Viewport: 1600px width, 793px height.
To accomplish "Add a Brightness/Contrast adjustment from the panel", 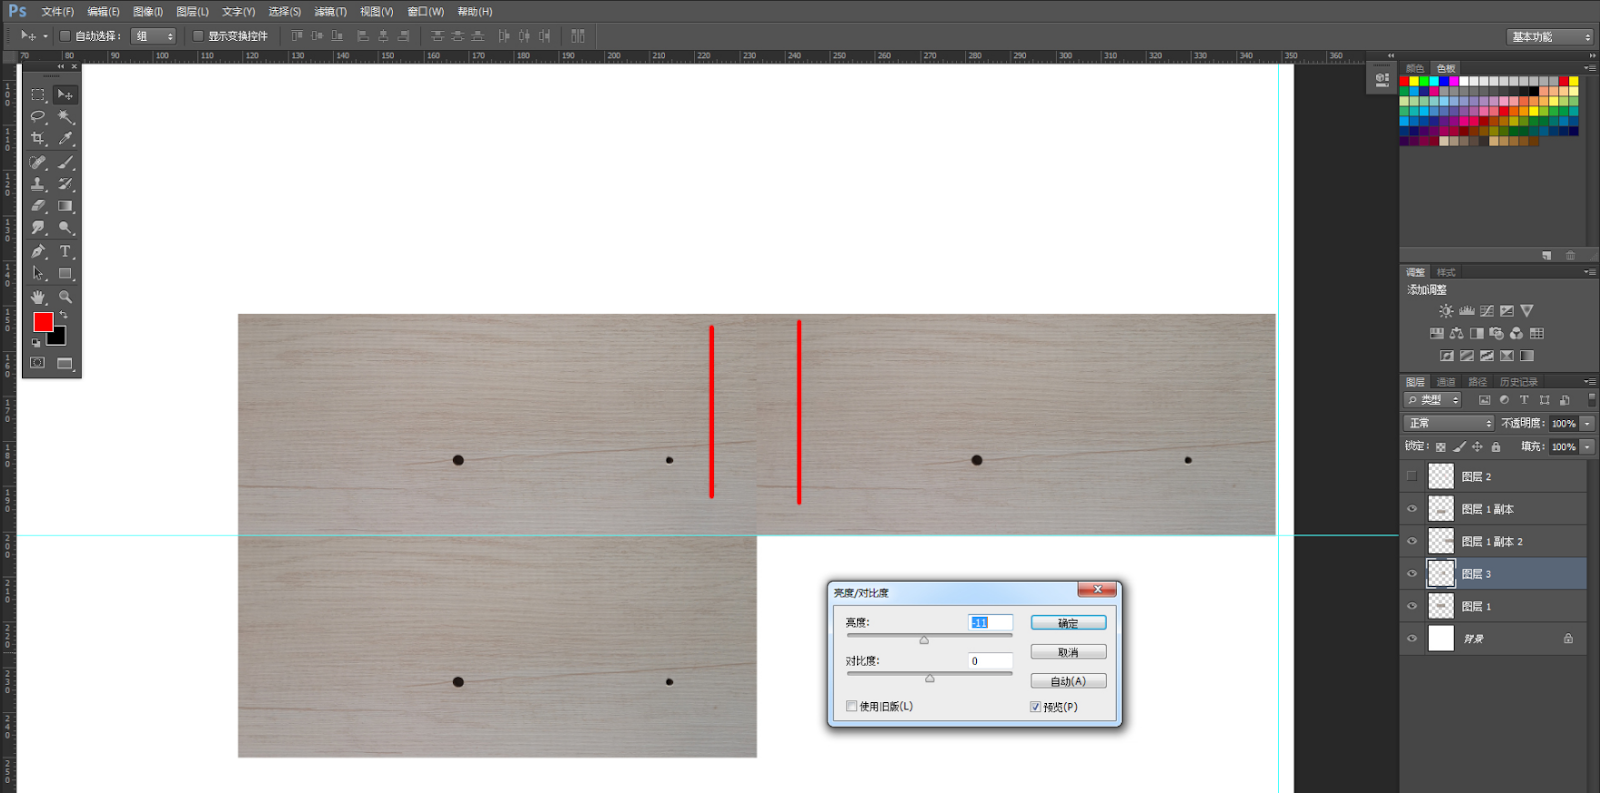I will [1446, 311].
